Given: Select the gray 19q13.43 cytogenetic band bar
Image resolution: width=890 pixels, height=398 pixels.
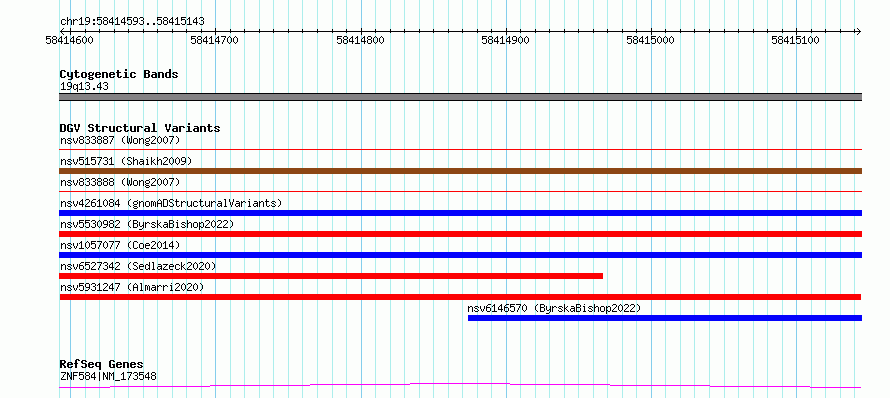Looking at the screenshot, I should pyautogui.click(x=460, y=97).
